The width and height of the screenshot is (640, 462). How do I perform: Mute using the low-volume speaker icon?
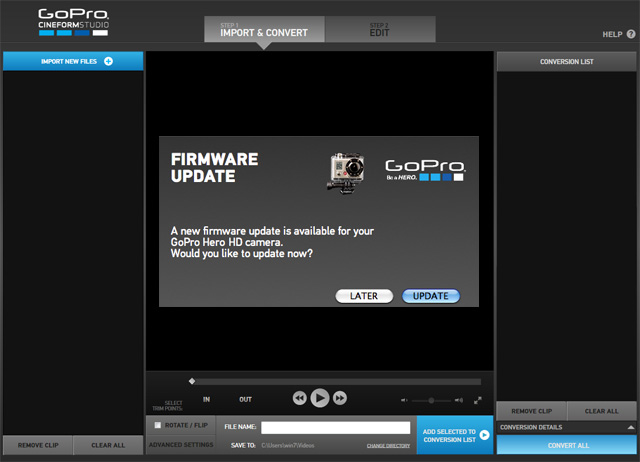[405, 400]
